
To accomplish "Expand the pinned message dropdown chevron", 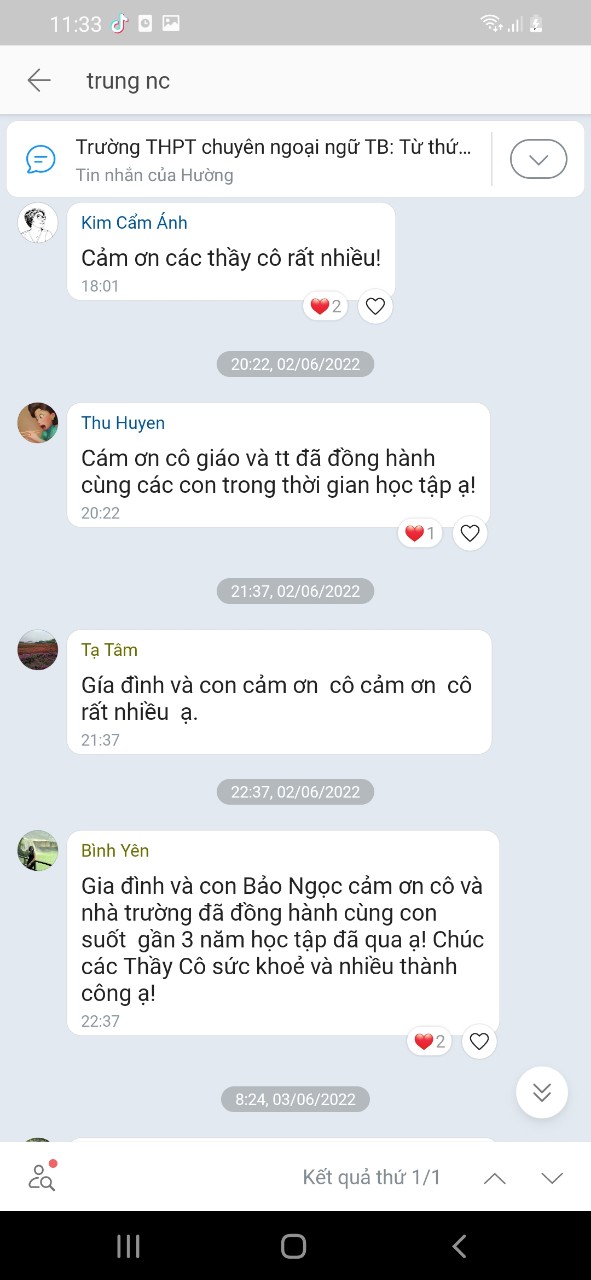I will 538,159.
